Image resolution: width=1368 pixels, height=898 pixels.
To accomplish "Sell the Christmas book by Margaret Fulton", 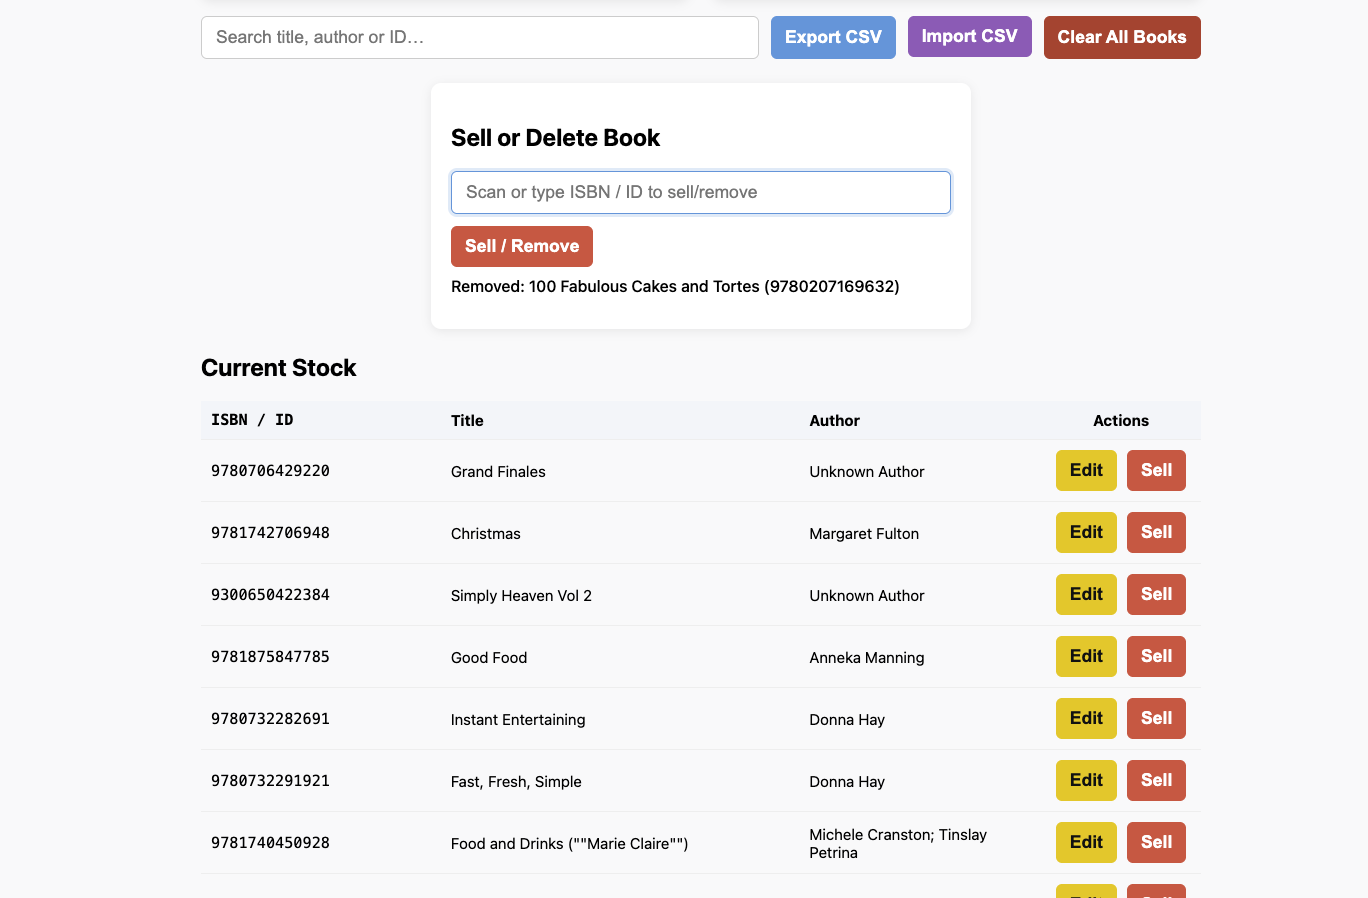I will pyautogui.click(x=1156, y=532).
